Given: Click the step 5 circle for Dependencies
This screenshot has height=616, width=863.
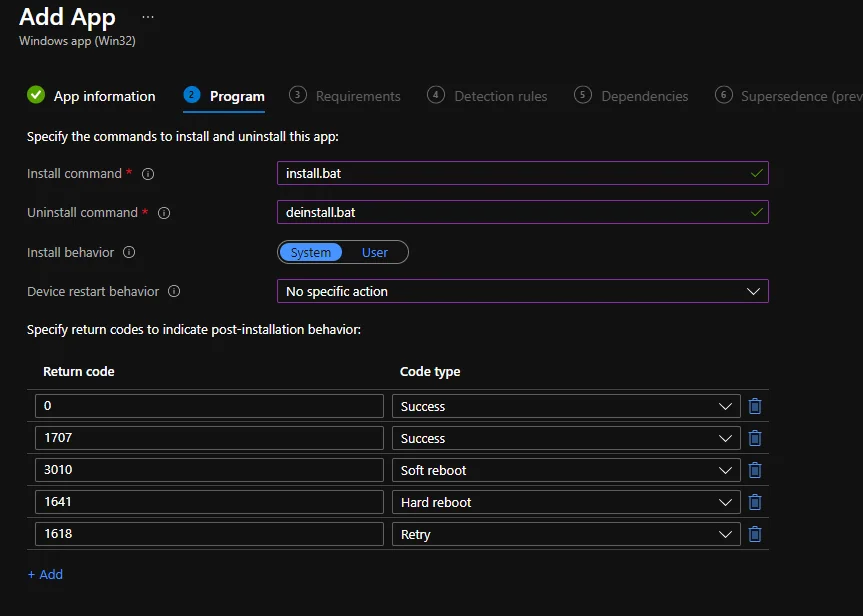Looking at the screenshot, I should tap(583, 95).
